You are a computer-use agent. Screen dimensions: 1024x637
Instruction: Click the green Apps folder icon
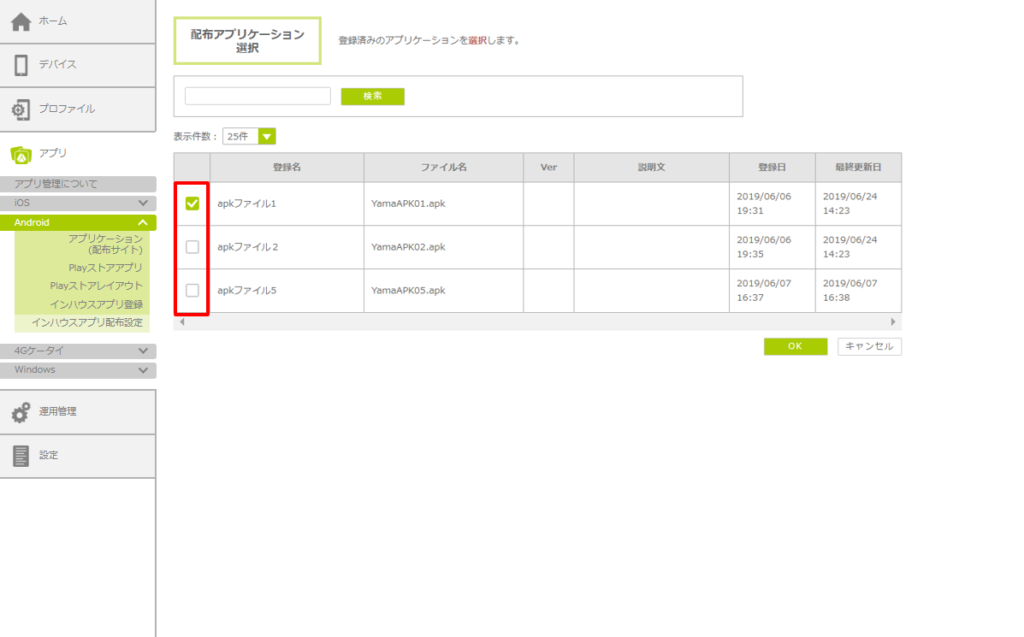[x=21, y=154]
